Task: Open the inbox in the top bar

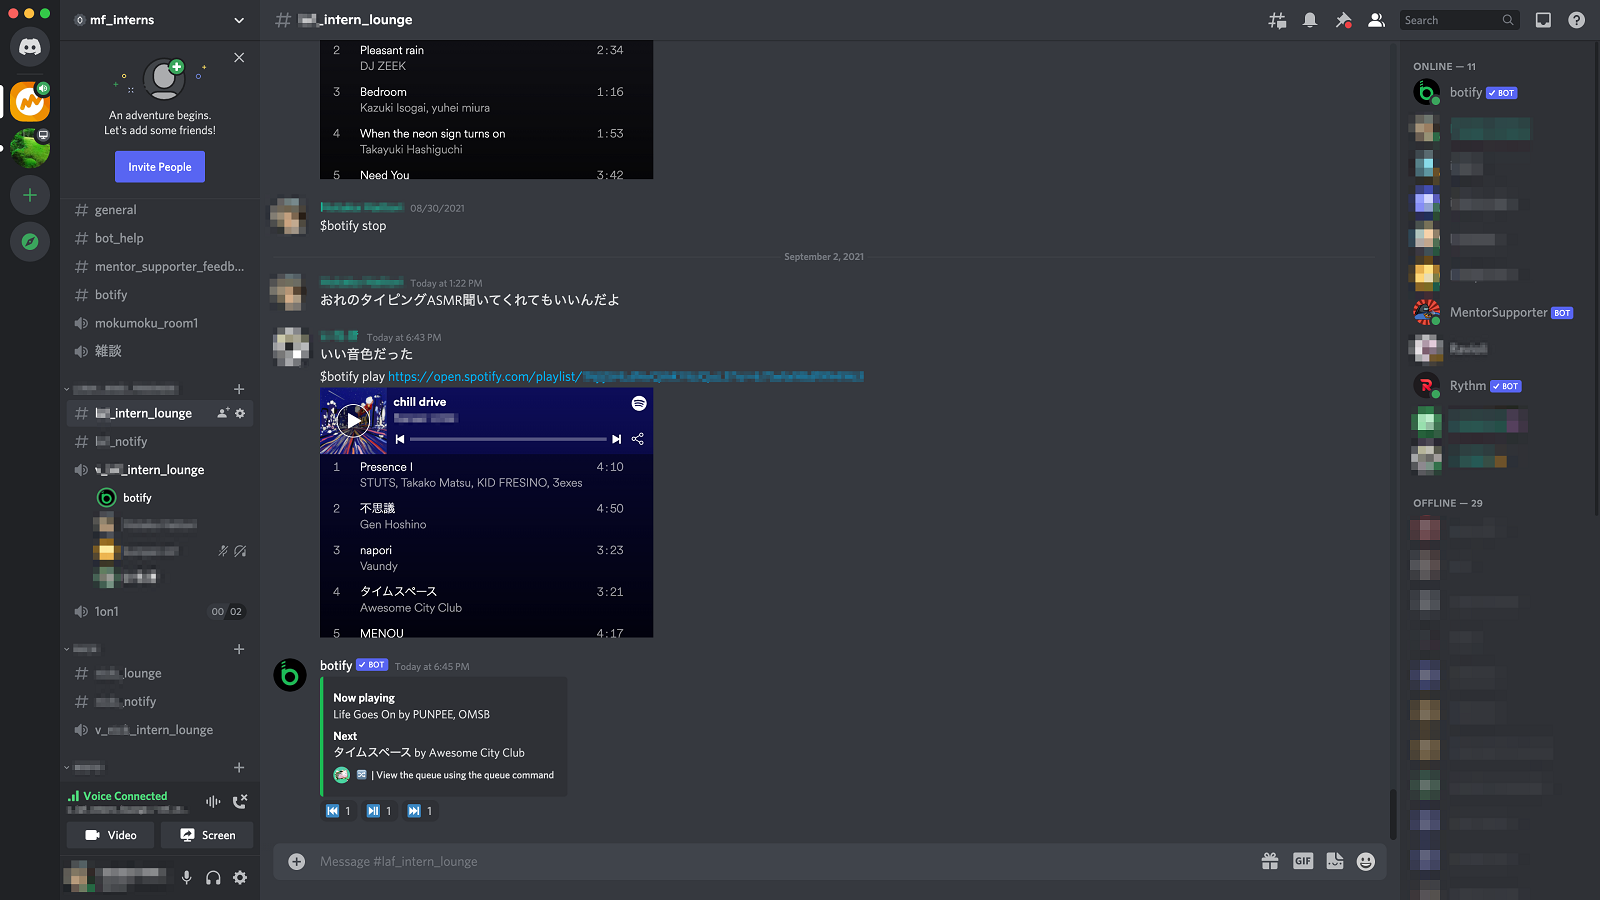Action: point(1543,19)
